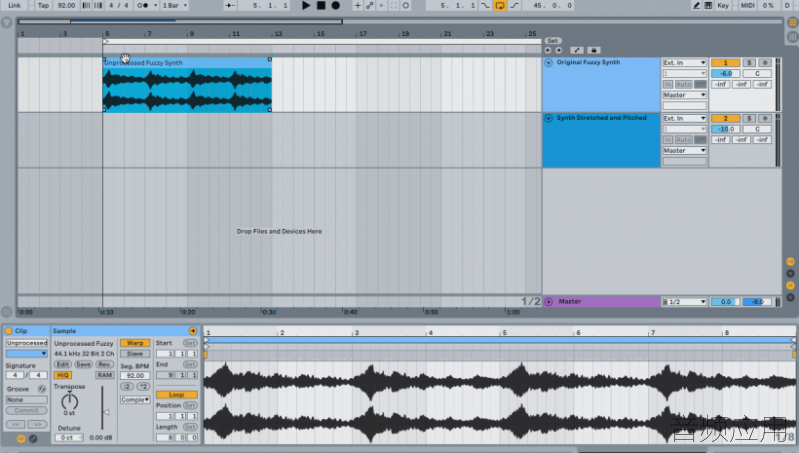Open the quantization menu showing 1 Bar
This screenshot has height=453, width=799.
(x=174, y=6)
